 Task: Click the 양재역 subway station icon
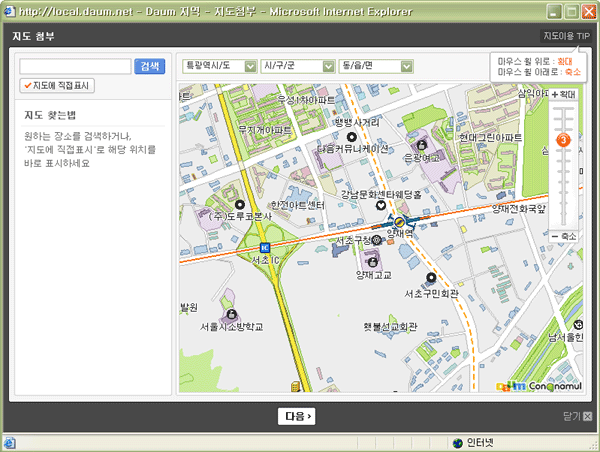399,222
